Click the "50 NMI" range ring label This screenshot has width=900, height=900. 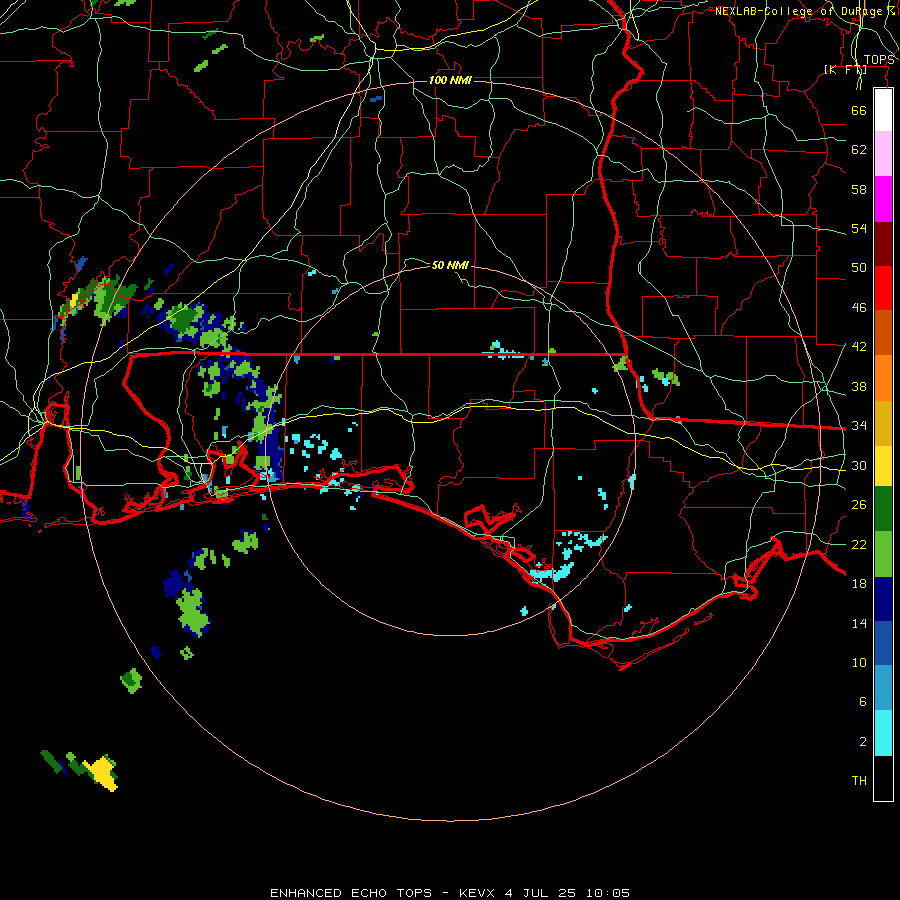point(450,265)
